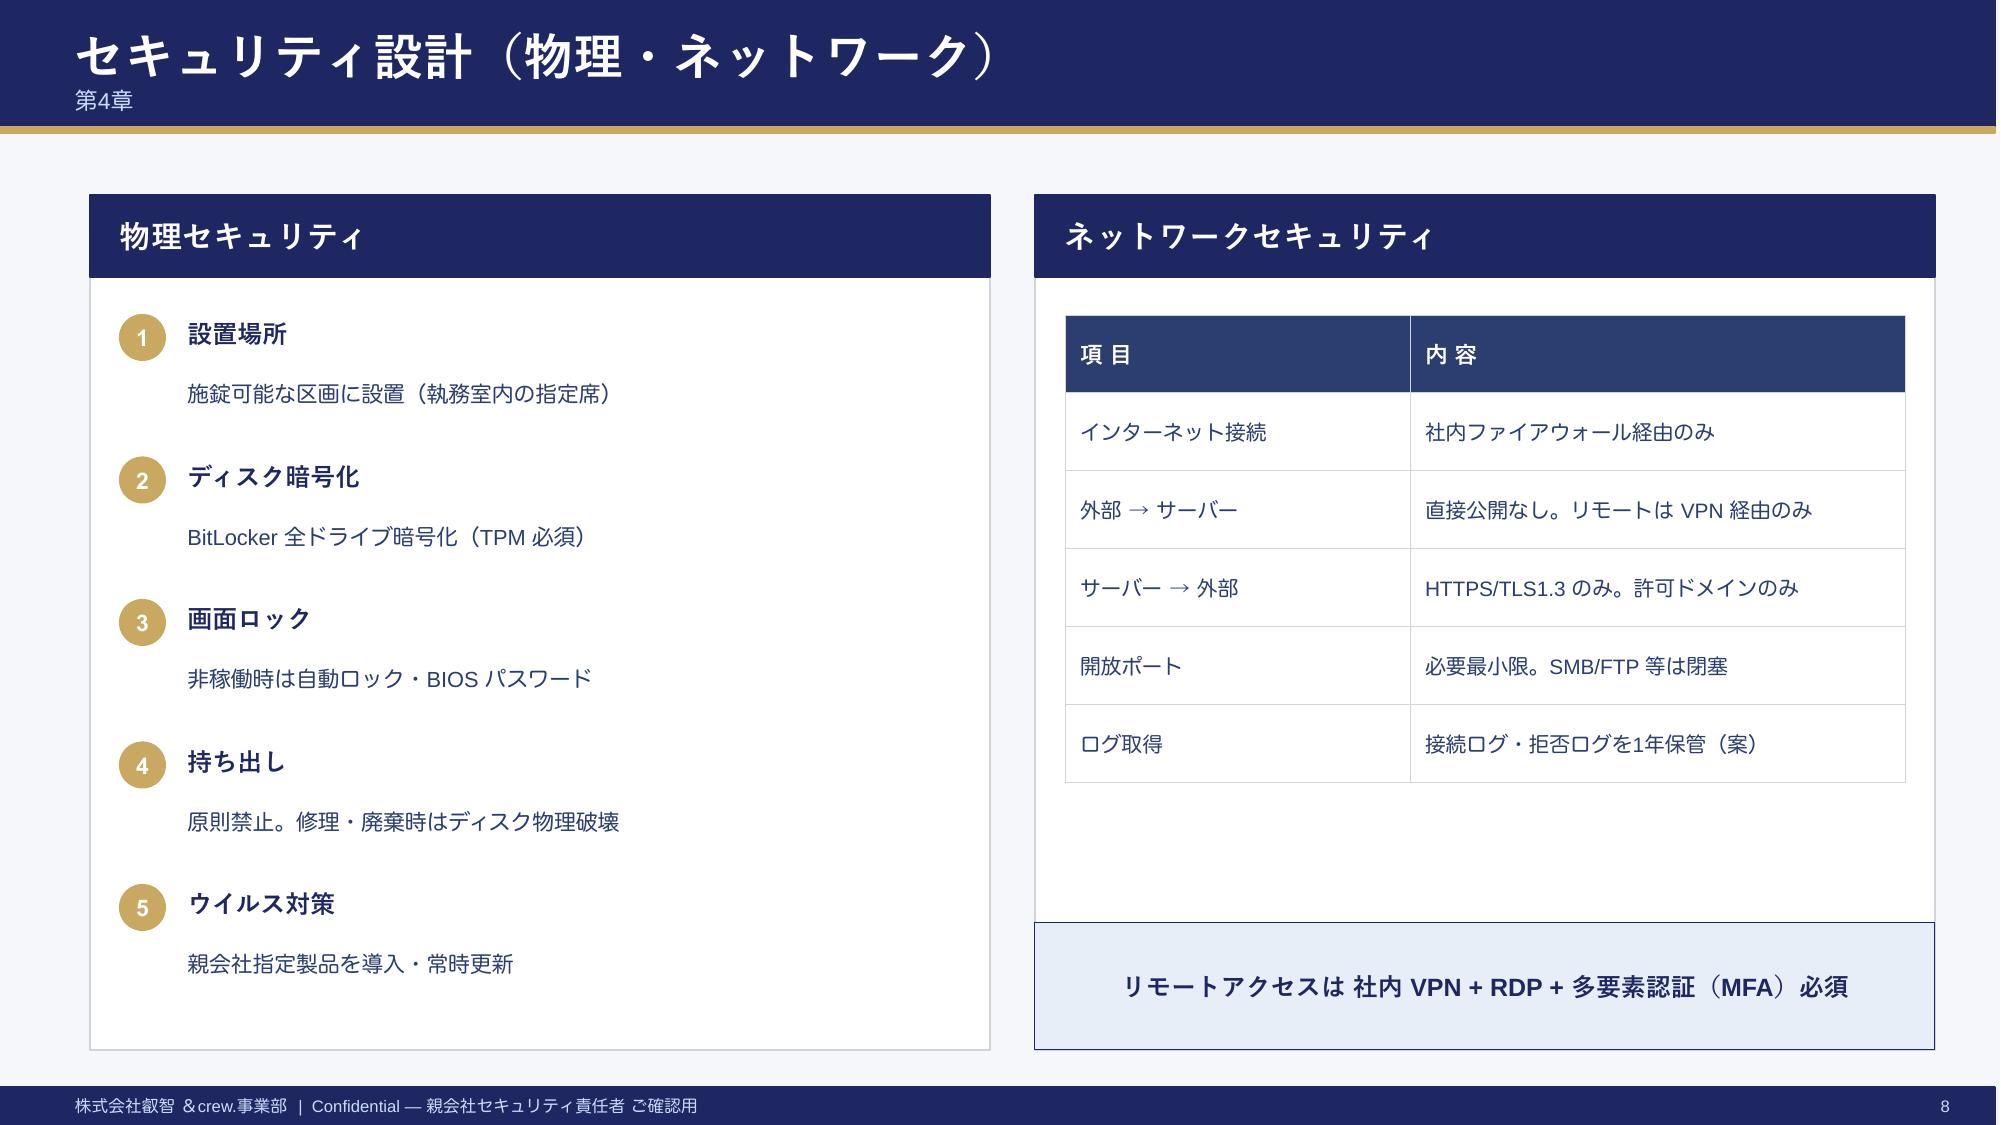2001x1125 pixels.
Task: Select 直接公開なし。リモートは VPN 経由のみ cell
Action: point(1658,510)
